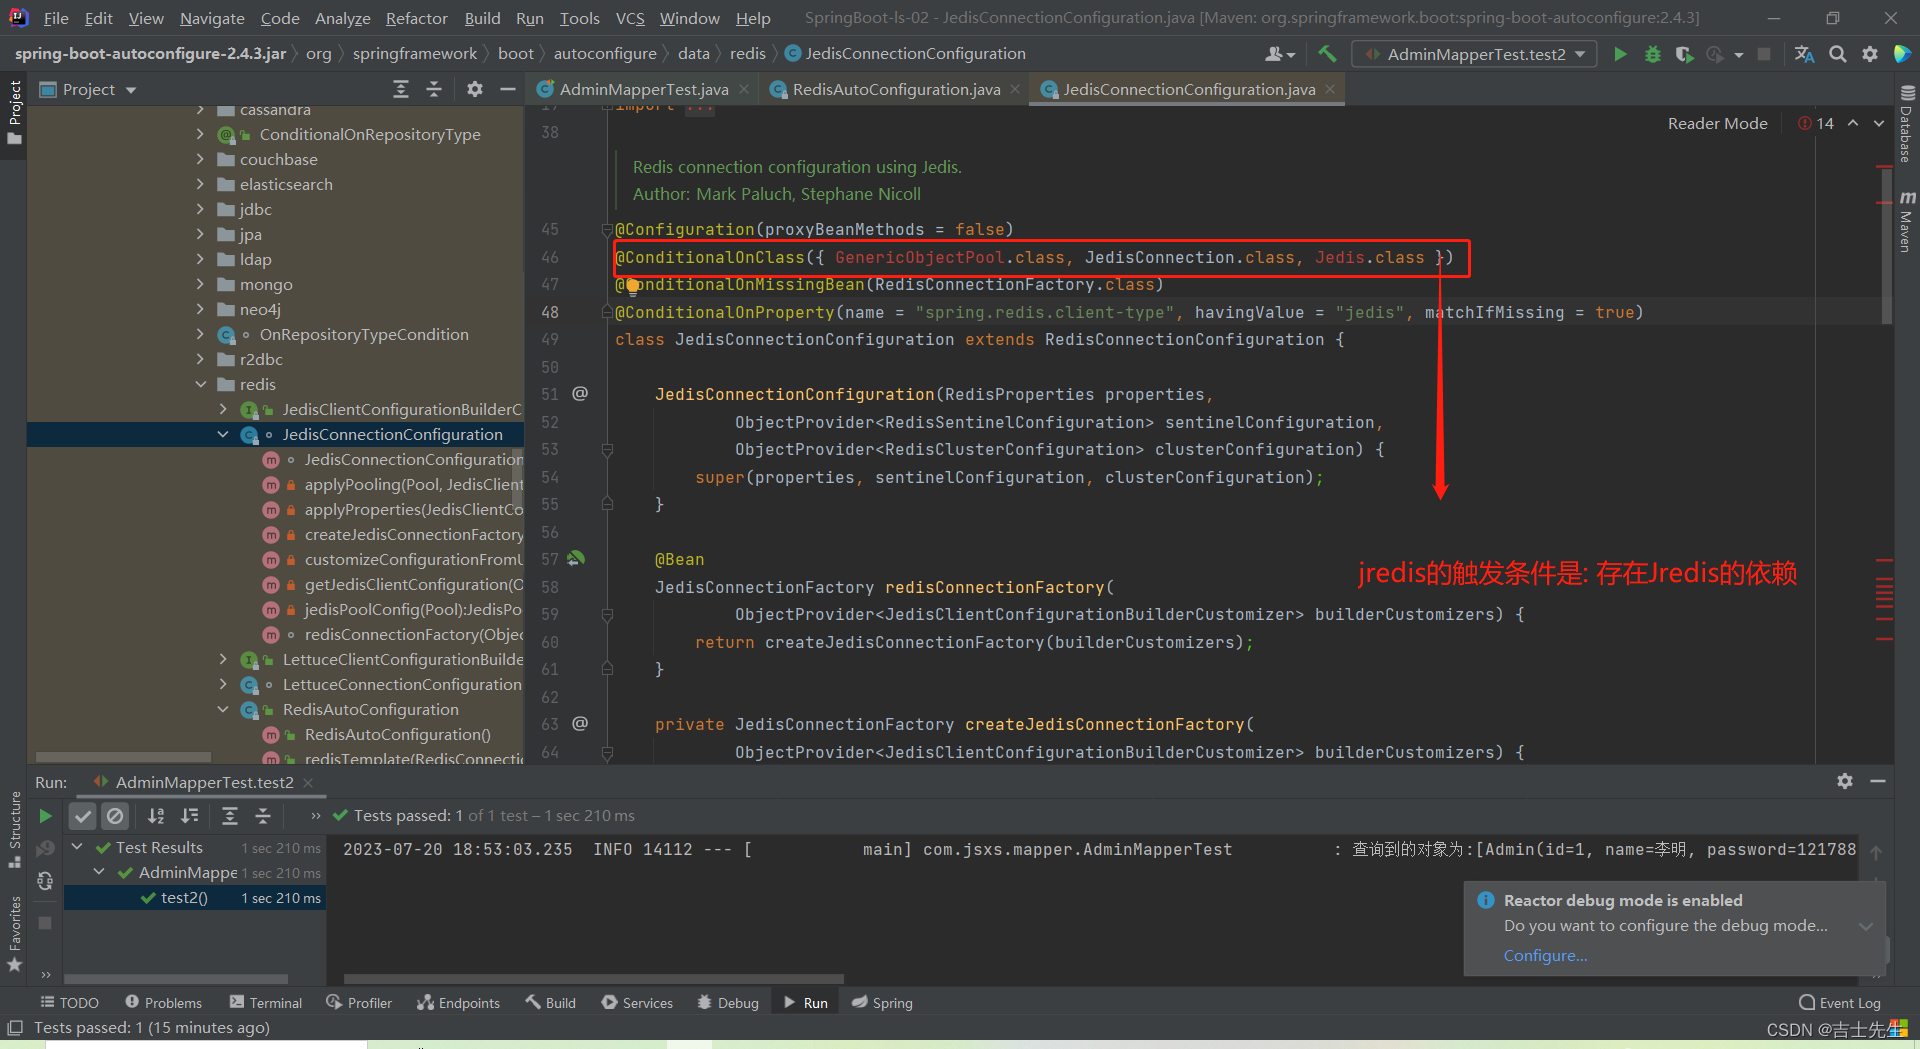1920x1049 pixels.
Task: Open the Refactor menu
Action: pos(416,18)
